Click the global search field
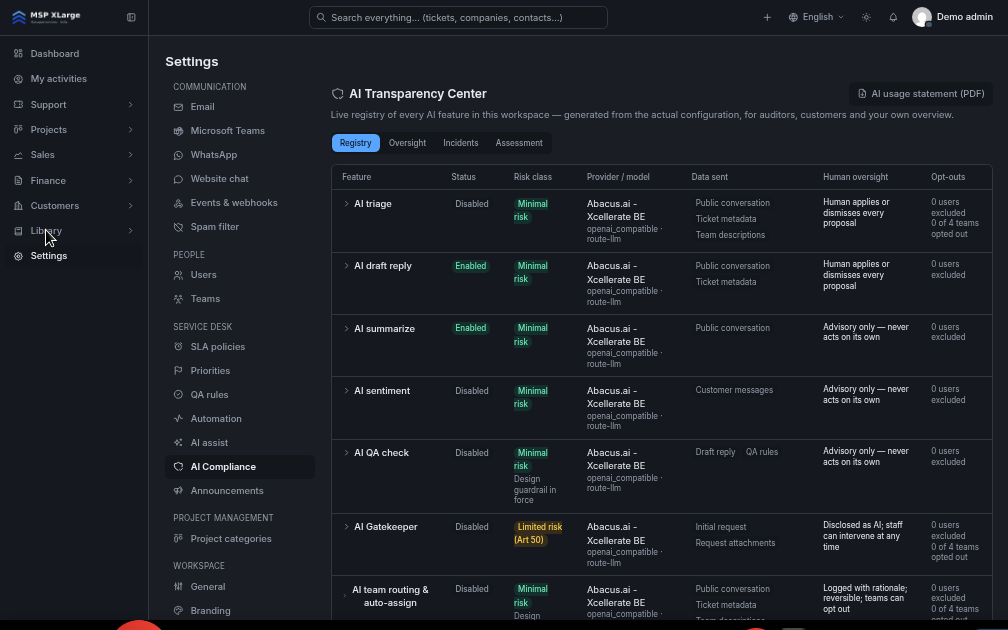 458,17
